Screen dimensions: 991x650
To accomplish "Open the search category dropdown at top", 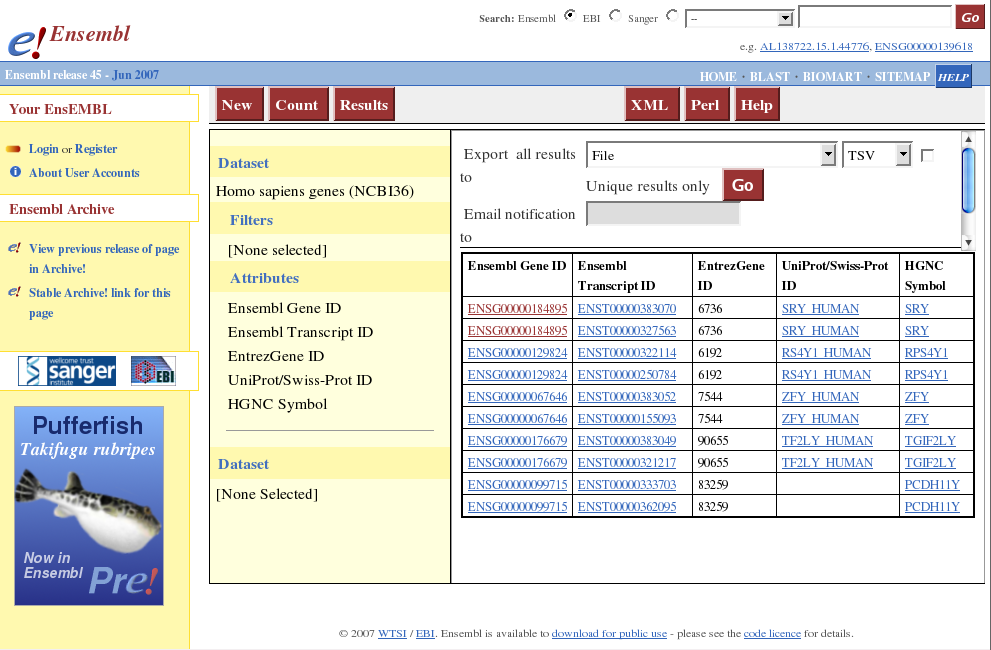I will coord(739,18).
